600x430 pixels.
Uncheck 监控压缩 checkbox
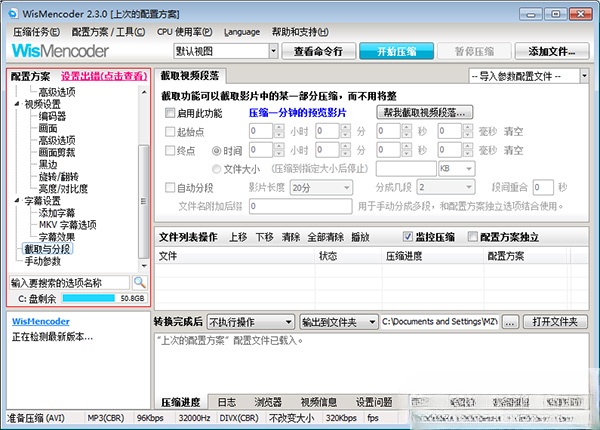(408, 237)
